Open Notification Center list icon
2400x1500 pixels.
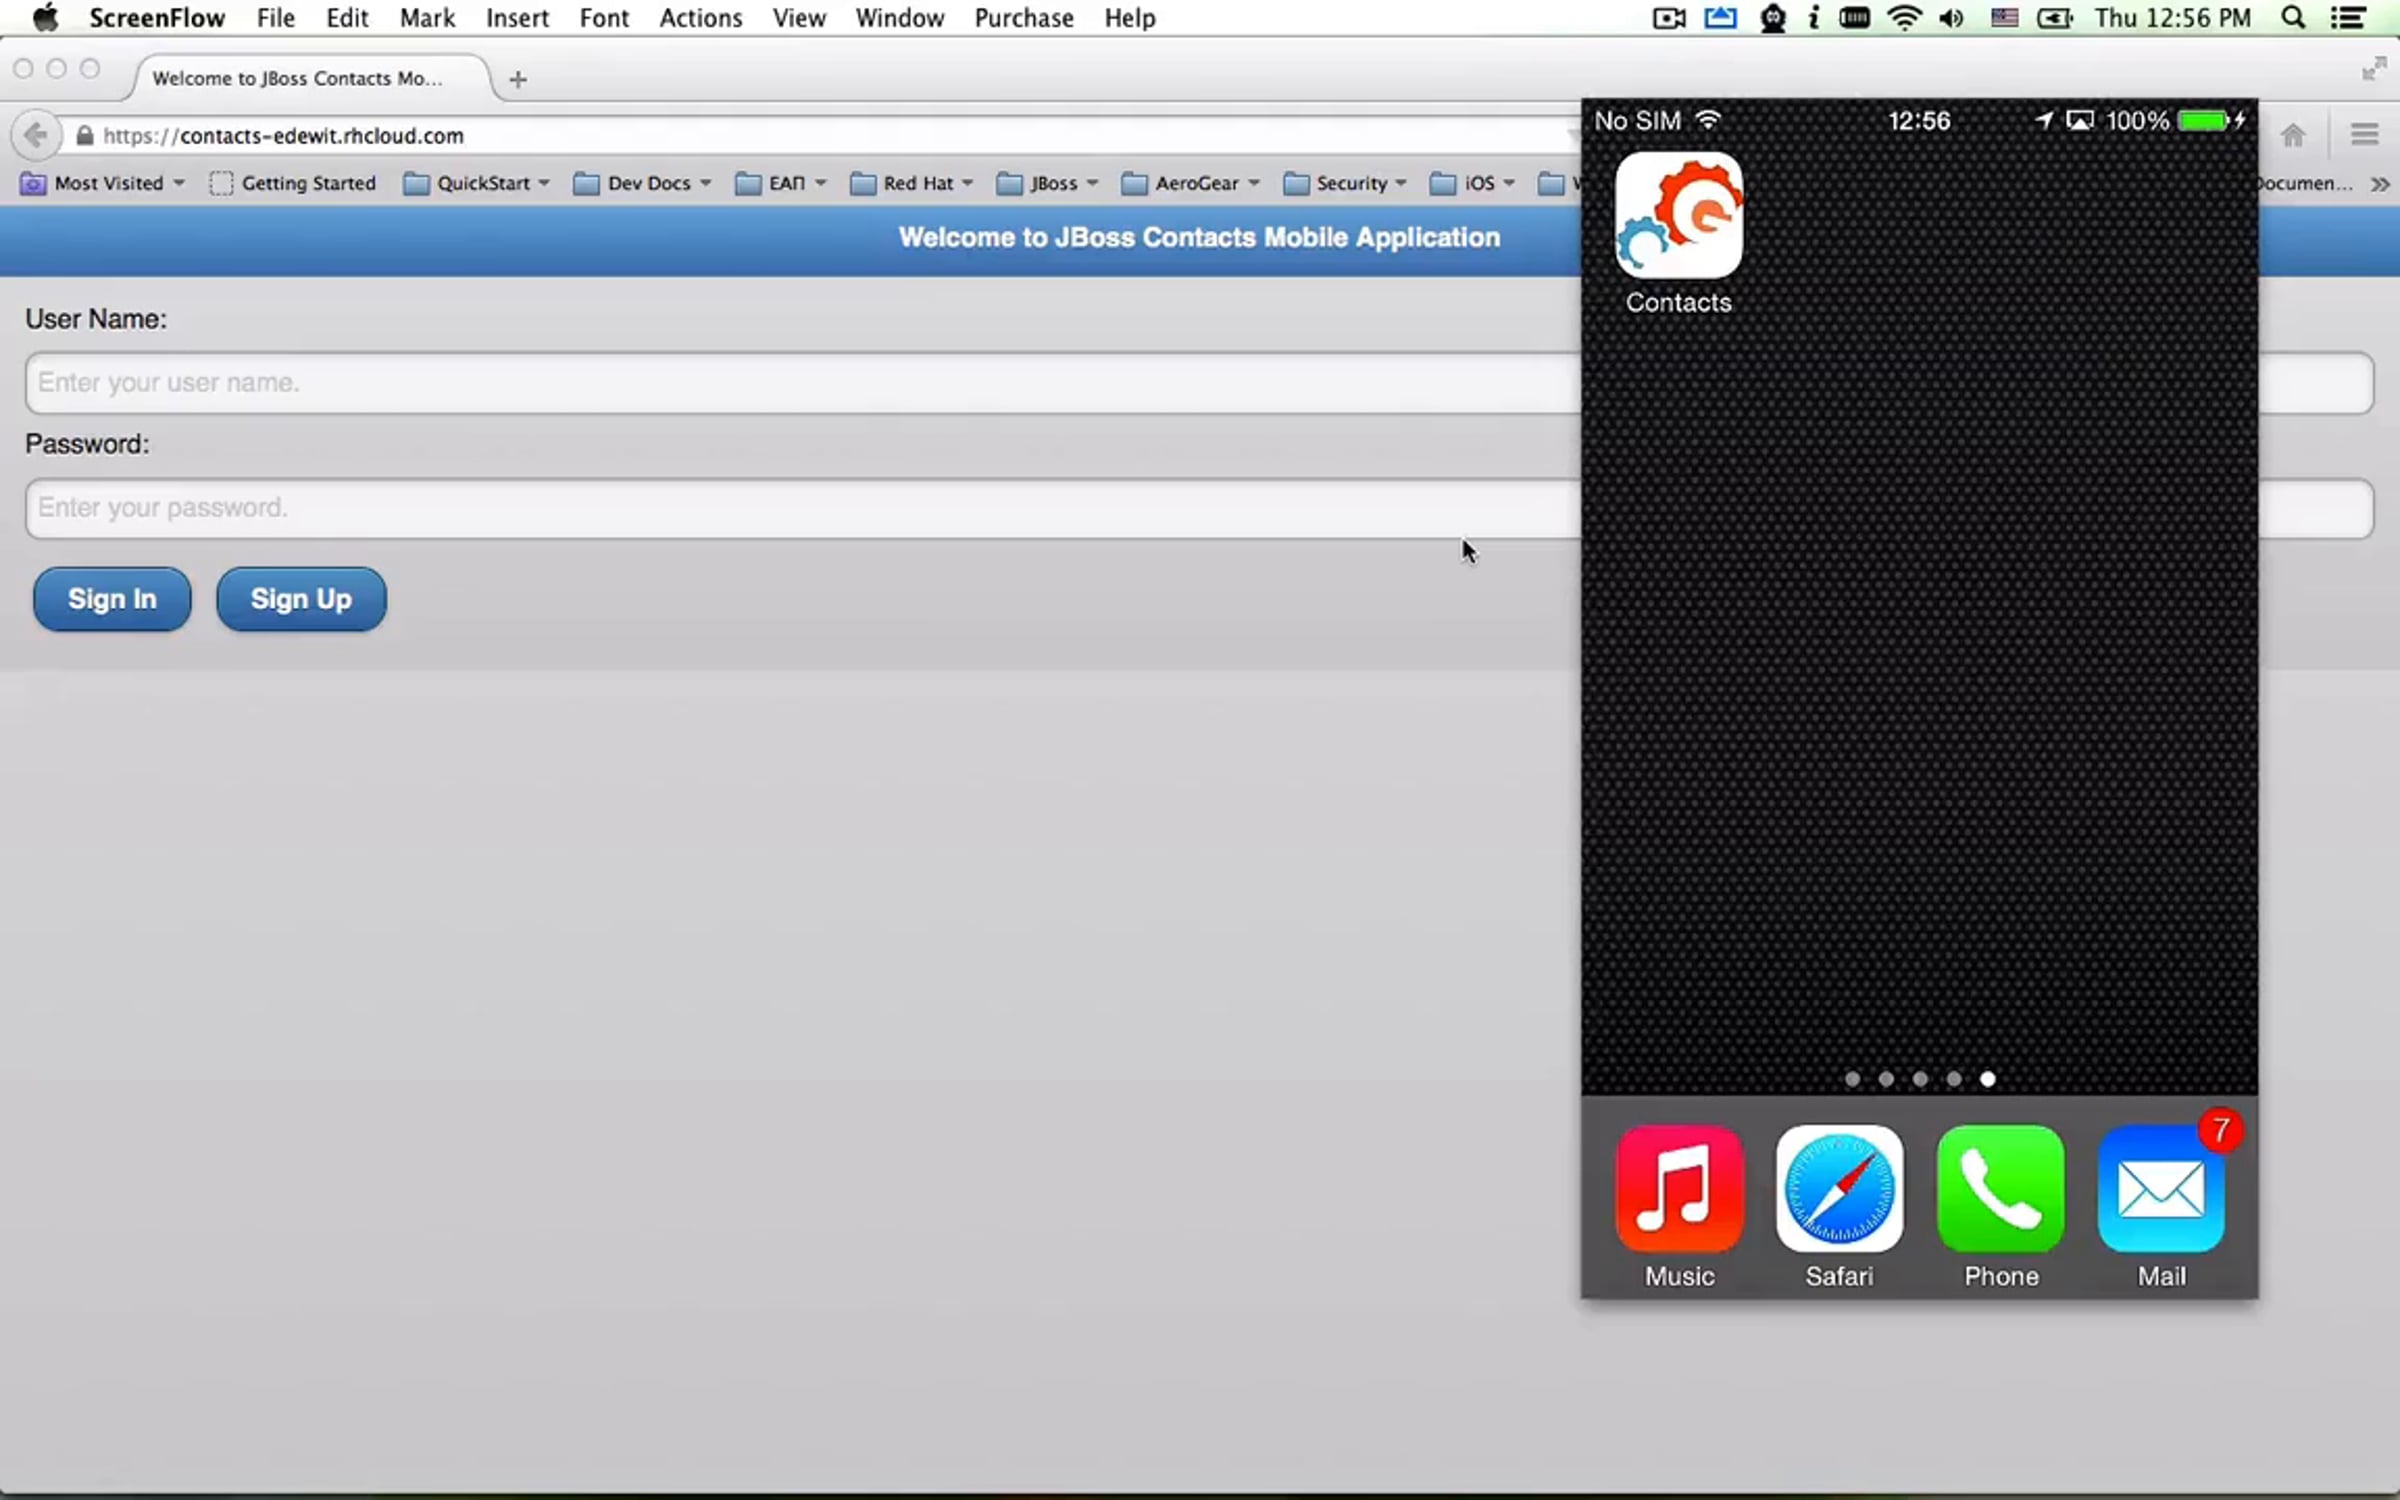2348,18
